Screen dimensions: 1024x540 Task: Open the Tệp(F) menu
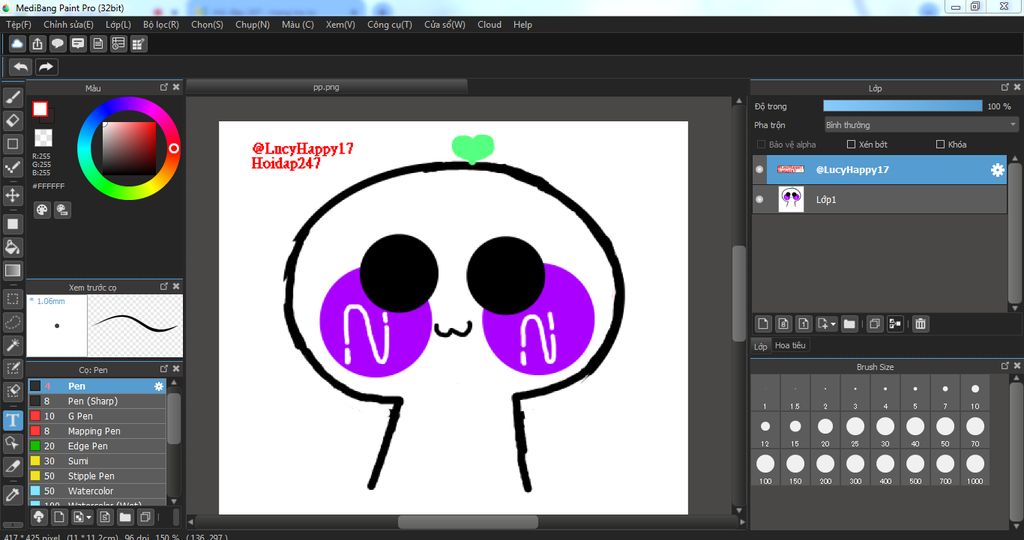(x=18, y=24)
